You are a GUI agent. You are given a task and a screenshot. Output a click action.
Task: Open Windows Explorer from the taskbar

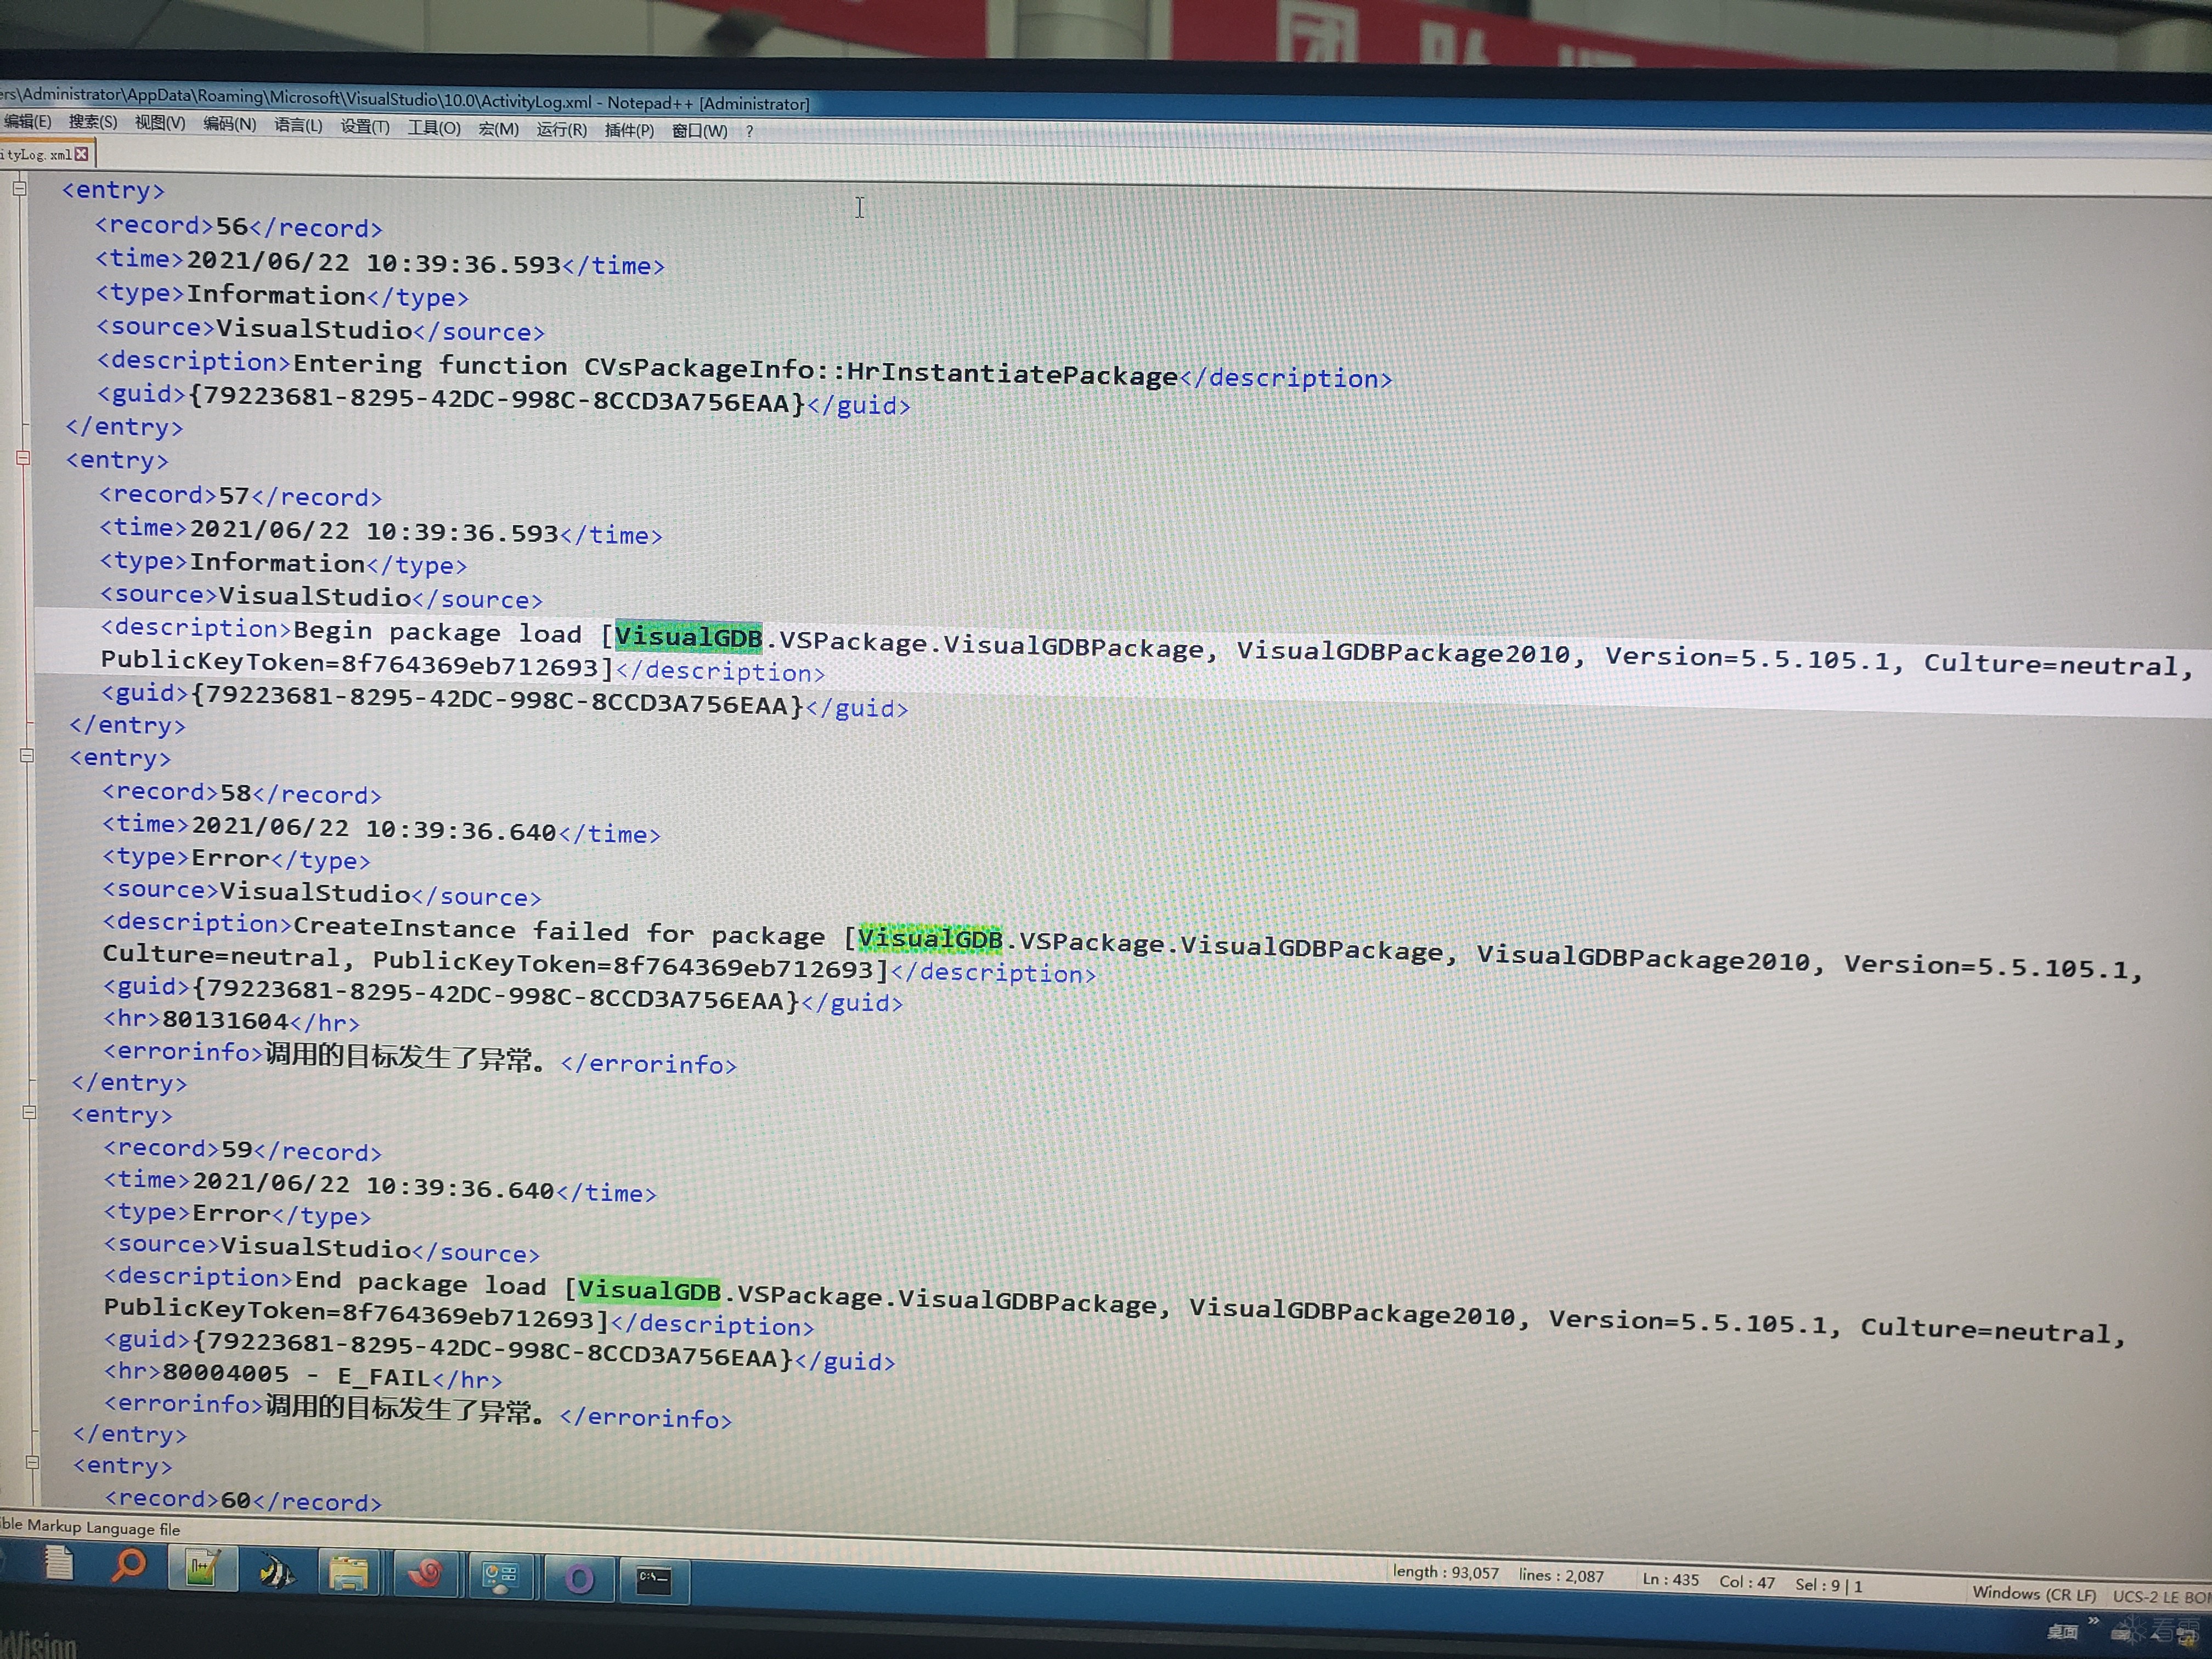point(348,1574)
